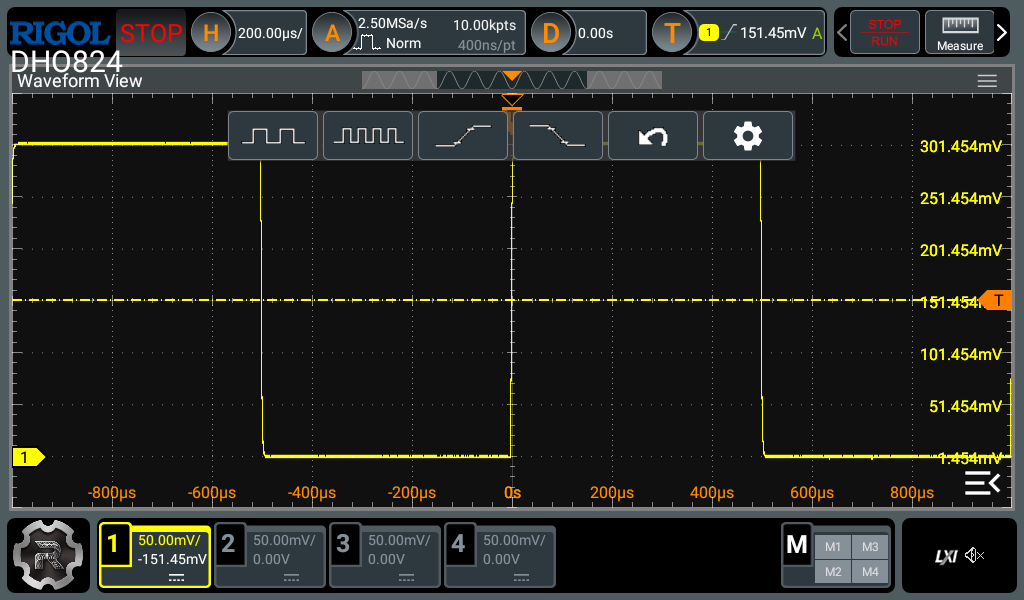Click the 0.00s delay value
This screenshot has width=1024, height=600.
[595, 33]
